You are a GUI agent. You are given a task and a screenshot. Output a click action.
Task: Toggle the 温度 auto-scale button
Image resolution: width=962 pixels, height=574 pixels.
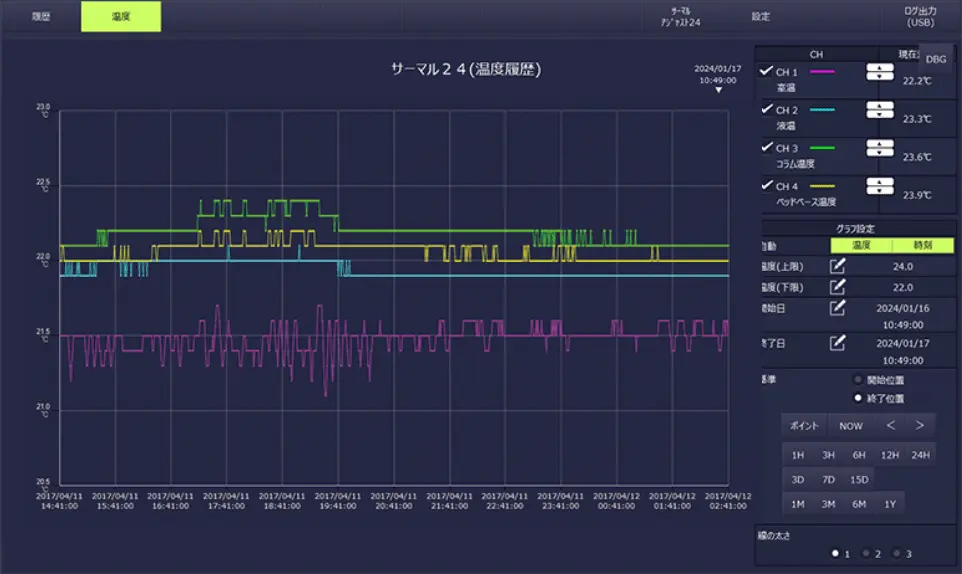(861, 245)
